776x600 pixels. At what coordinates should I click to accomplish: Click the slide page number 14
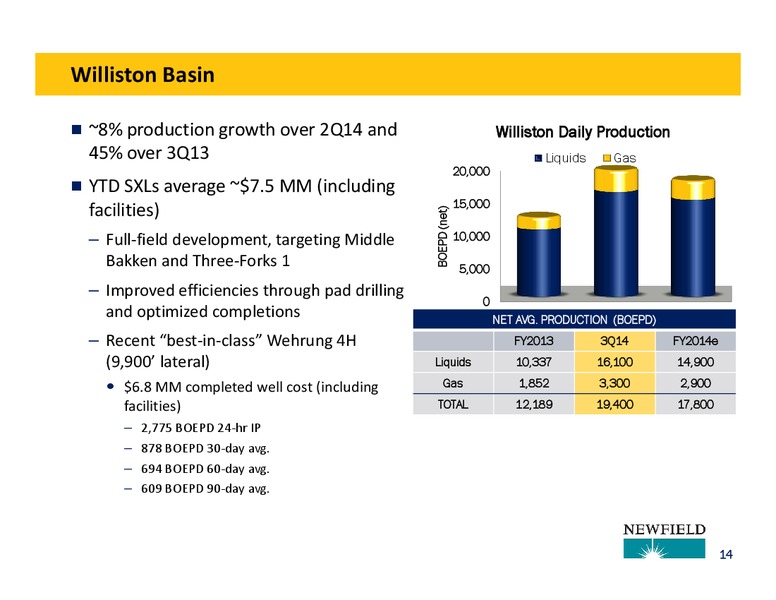726,554
